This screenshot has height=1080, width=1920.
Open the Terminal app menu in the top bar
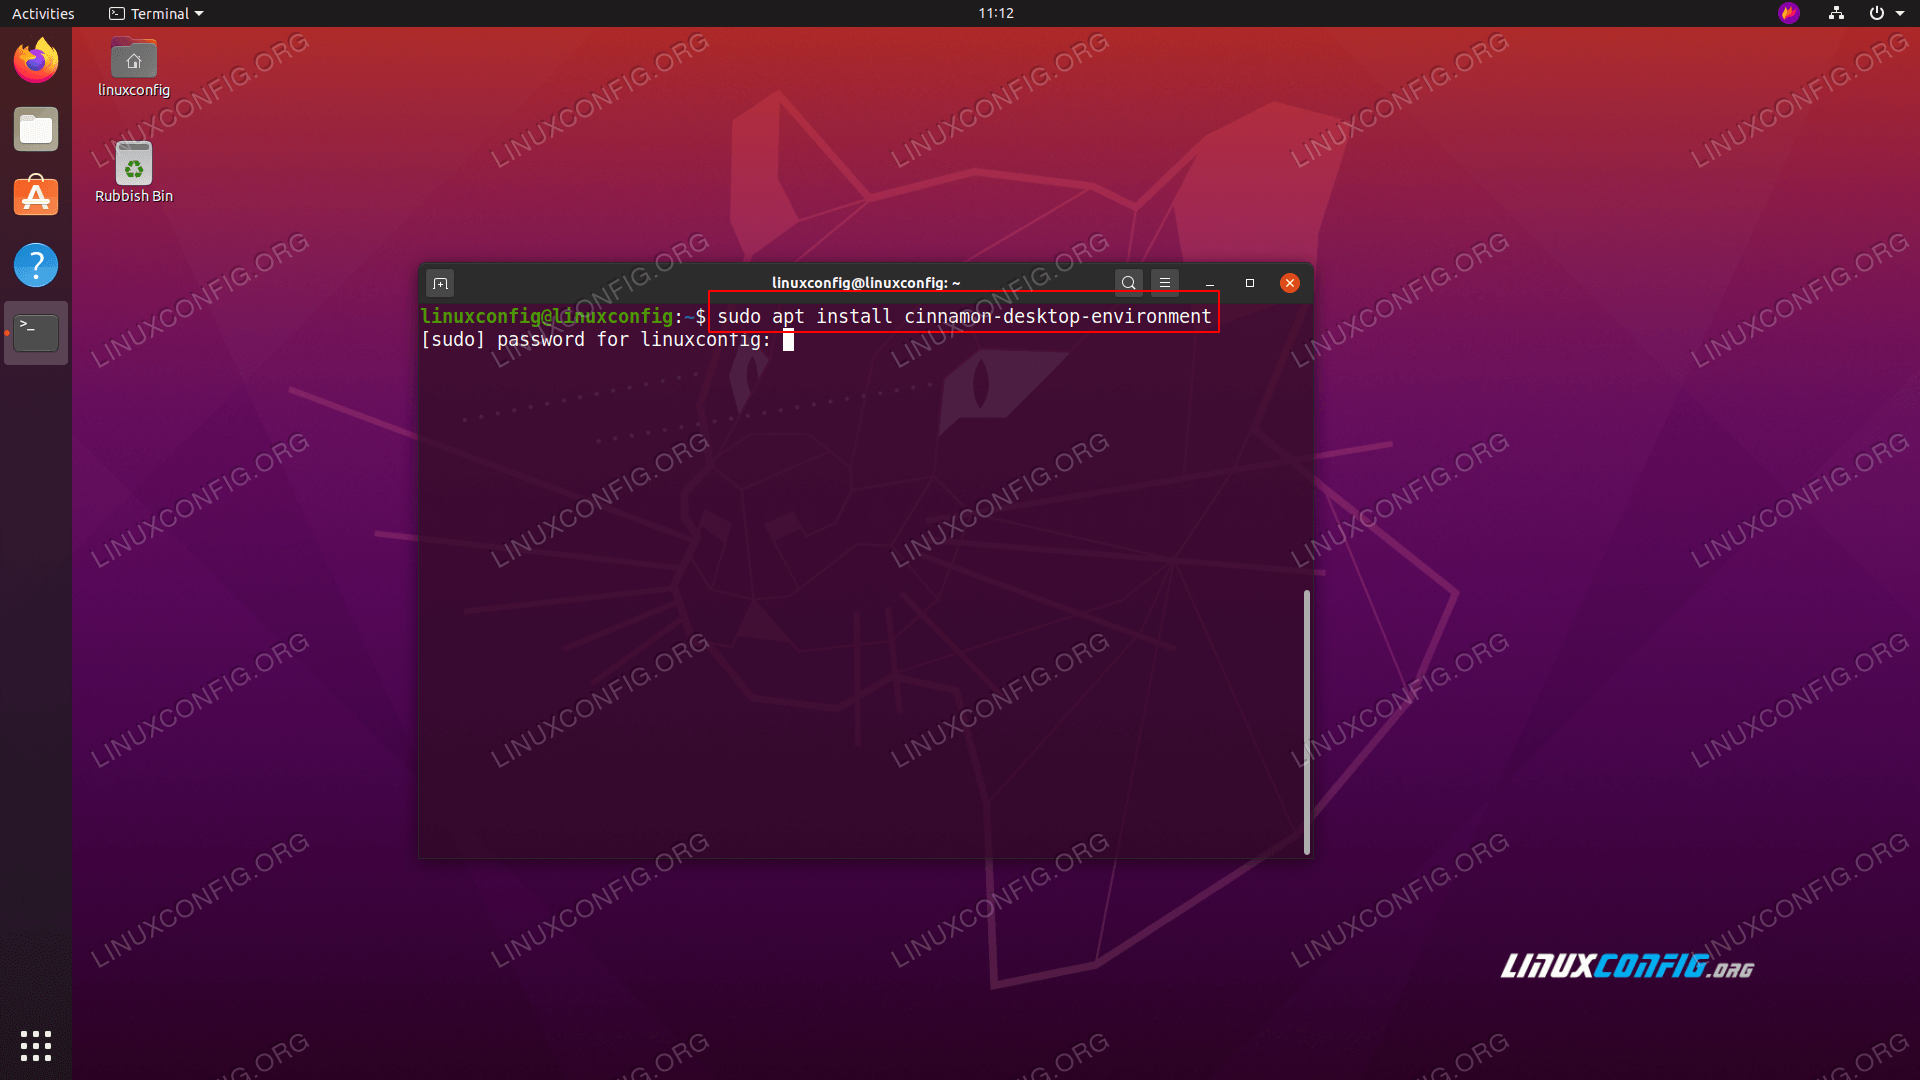pyautogui.click(x=156, y=13)
